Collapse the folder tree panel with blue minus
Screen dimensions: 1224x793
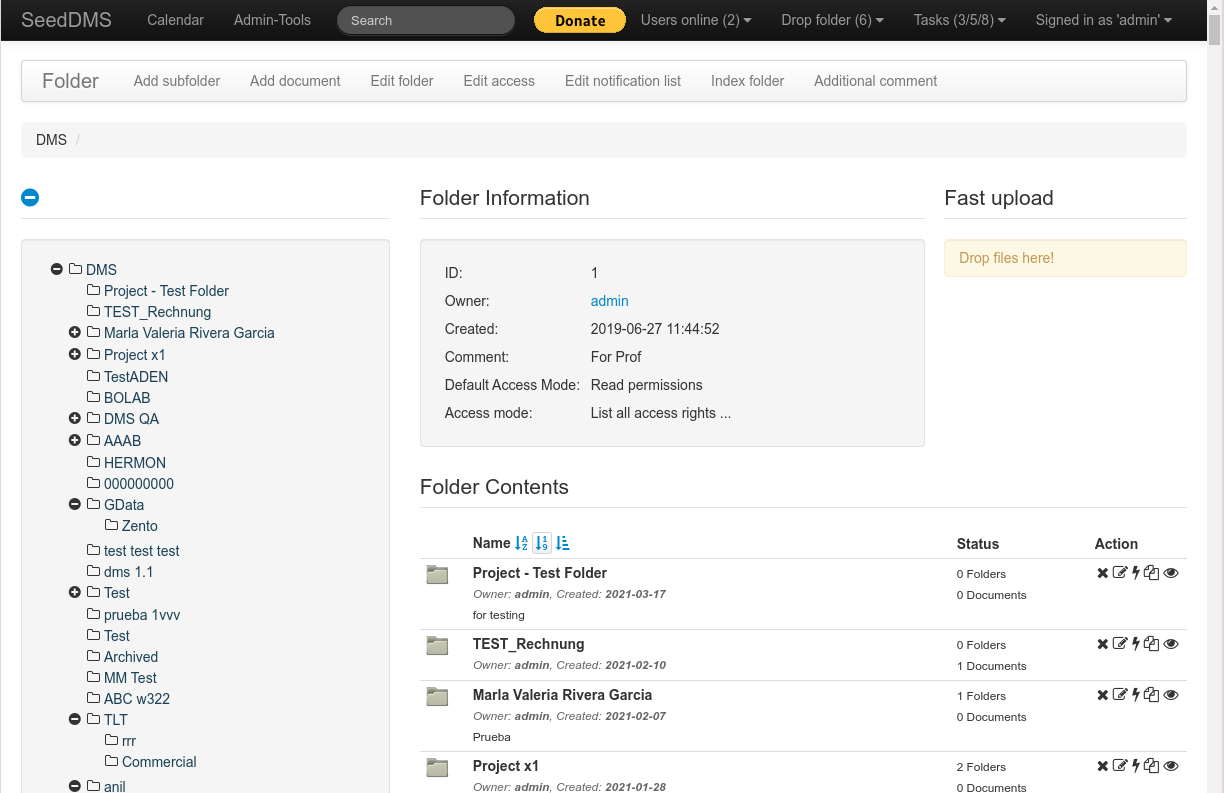tap(30, 198)
